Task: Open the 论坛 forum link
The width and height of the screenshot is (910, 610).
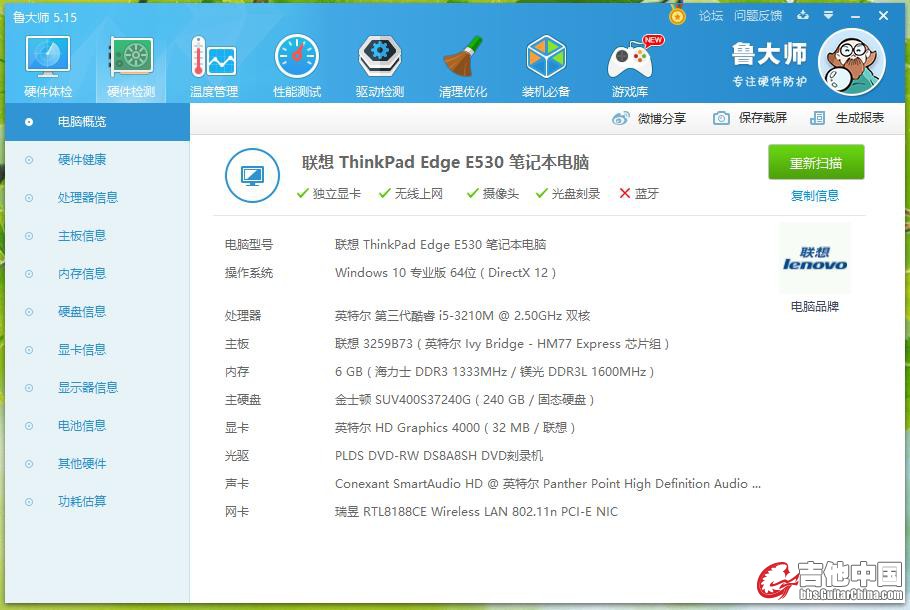Action: [x=711, y=16]
